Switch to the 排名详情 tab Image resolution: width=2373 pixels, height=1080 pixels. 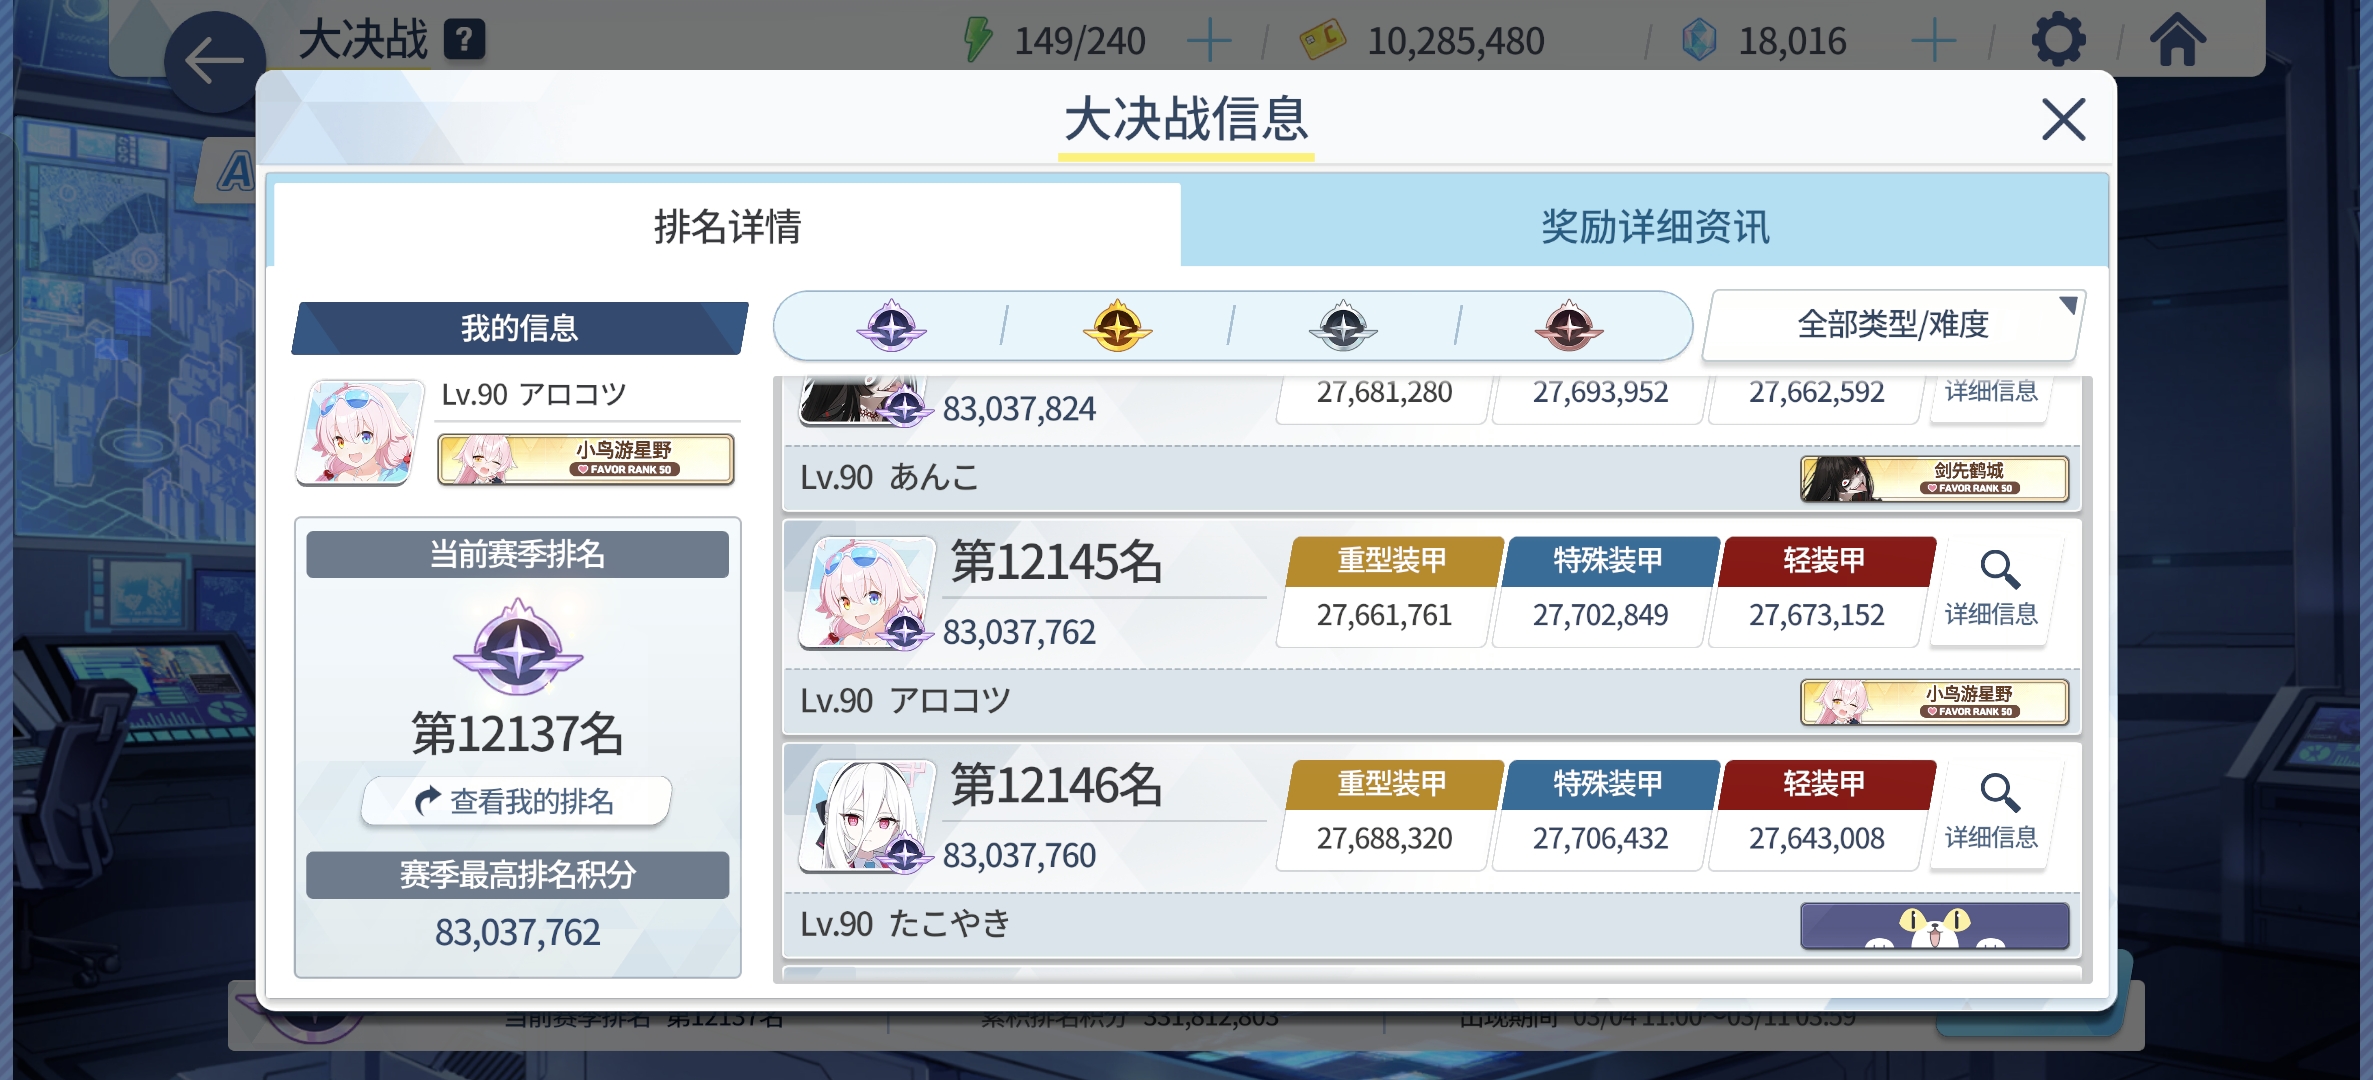coord(727,226)
